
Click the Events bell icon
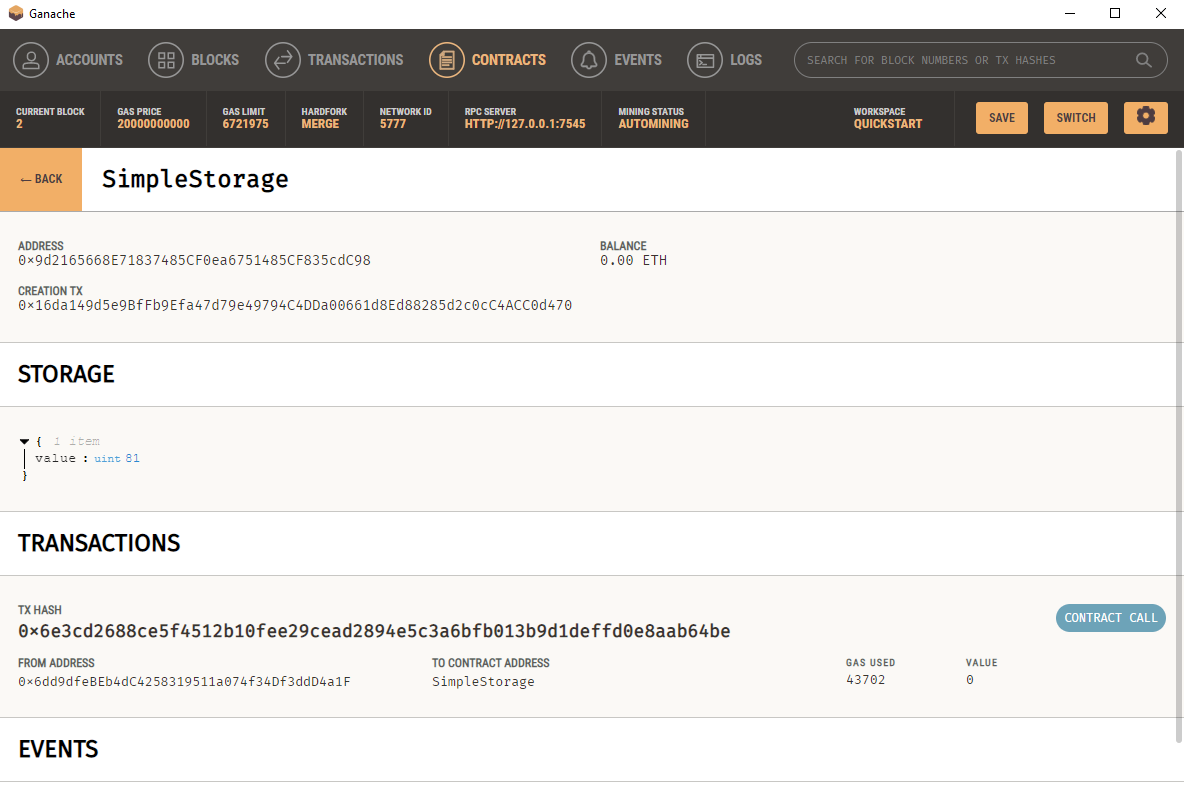click(x=589, y=60)
